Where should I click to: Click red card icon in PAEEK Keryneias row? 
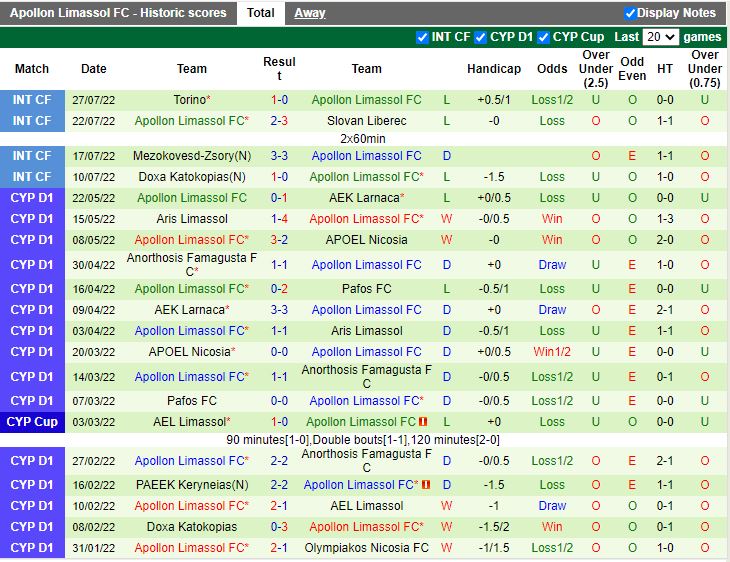pos(426,485)
